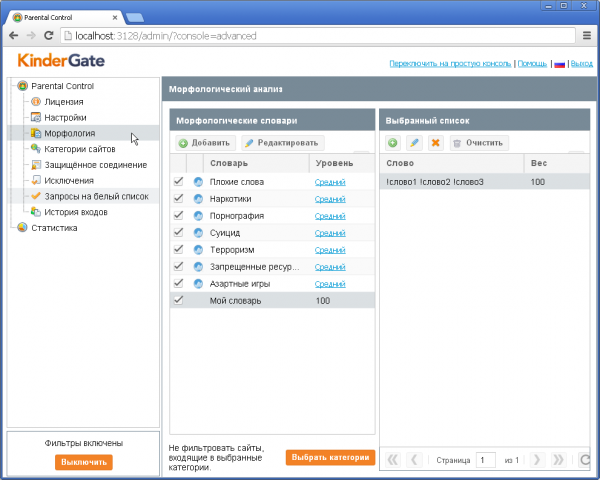Click the pencil edit word icon
Image resolution: width=600 pixels, height=480 pixels.
point(414,144)
